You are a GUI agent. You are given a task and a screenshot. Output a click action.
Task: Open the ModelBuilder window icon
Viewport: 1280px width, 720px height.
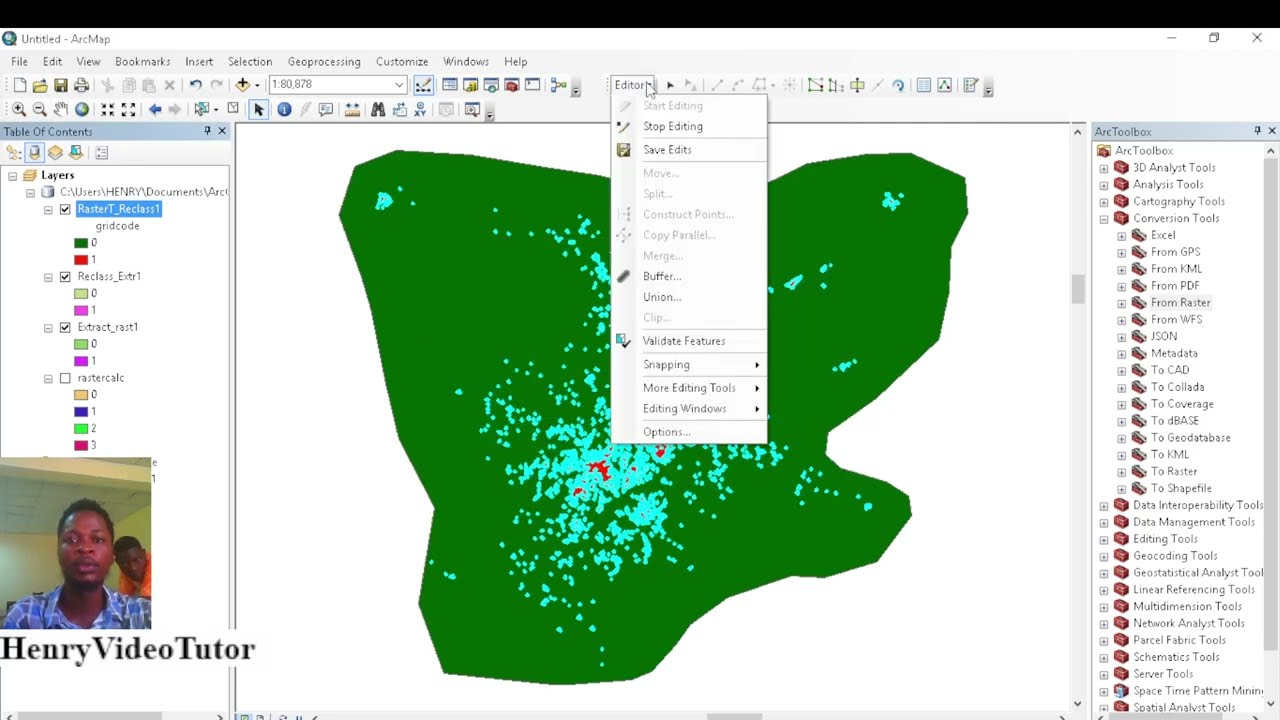(x=559, y=86)
